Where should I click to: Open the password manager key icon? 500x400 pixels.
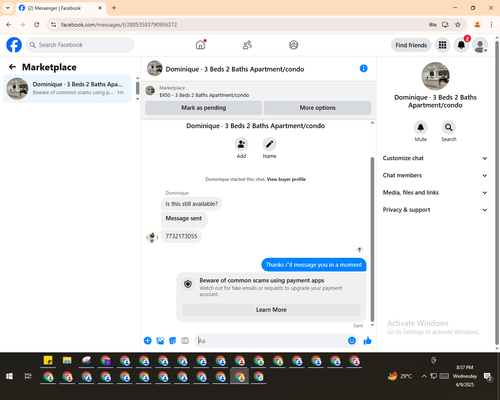point(433,25)
